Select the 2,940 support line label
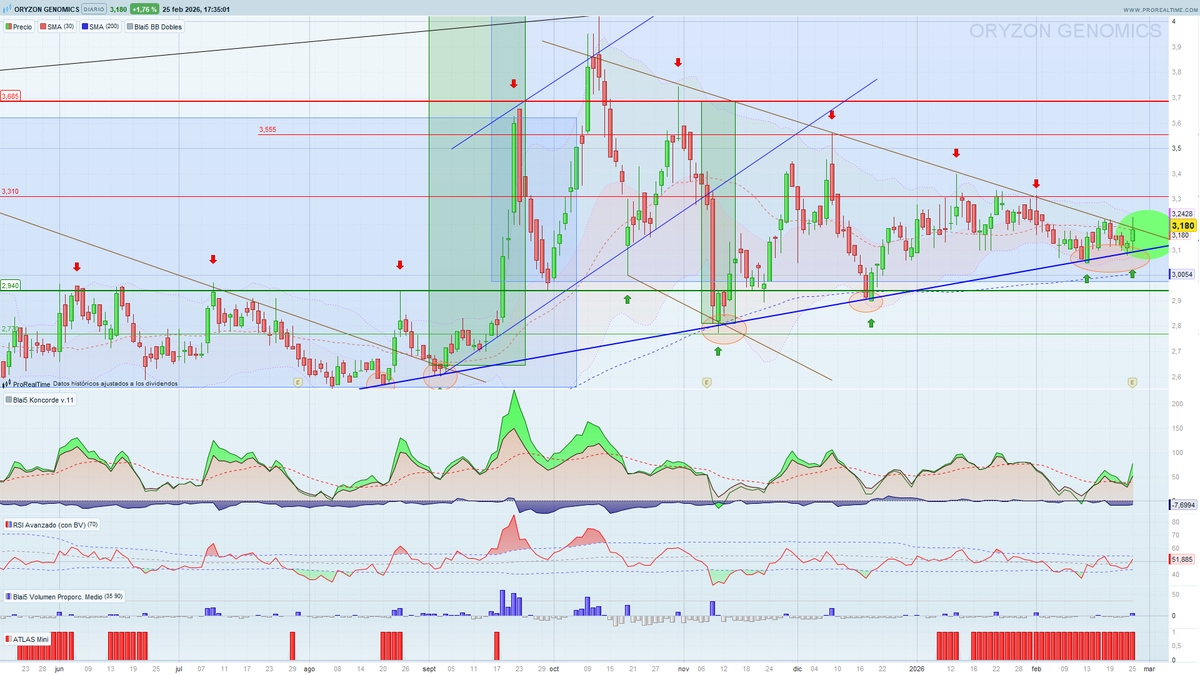 point(10,285)
